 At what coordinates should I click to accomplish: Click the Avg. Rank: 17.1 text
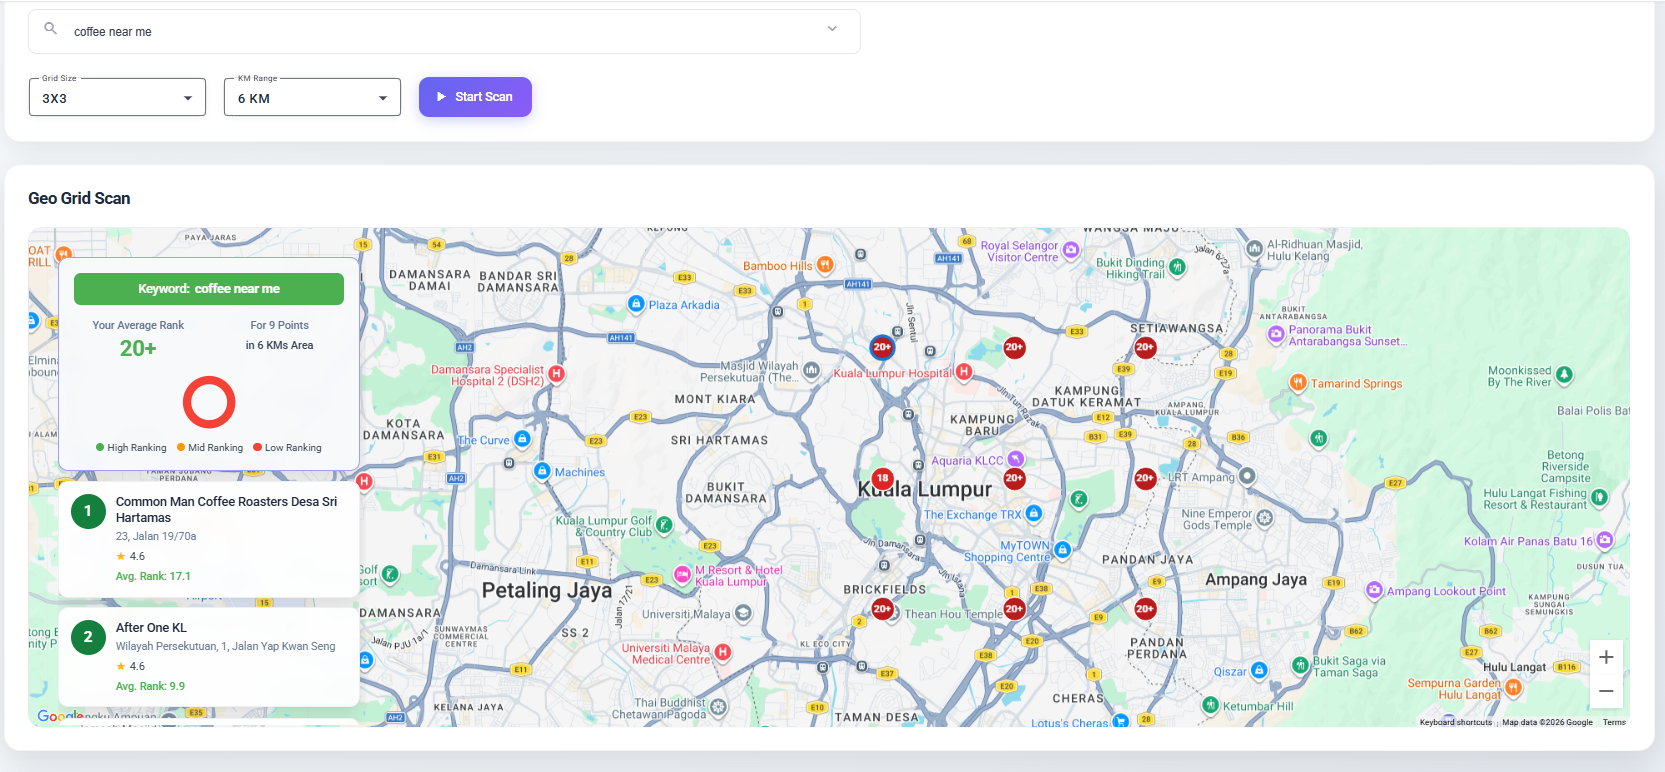coord(153,576)
